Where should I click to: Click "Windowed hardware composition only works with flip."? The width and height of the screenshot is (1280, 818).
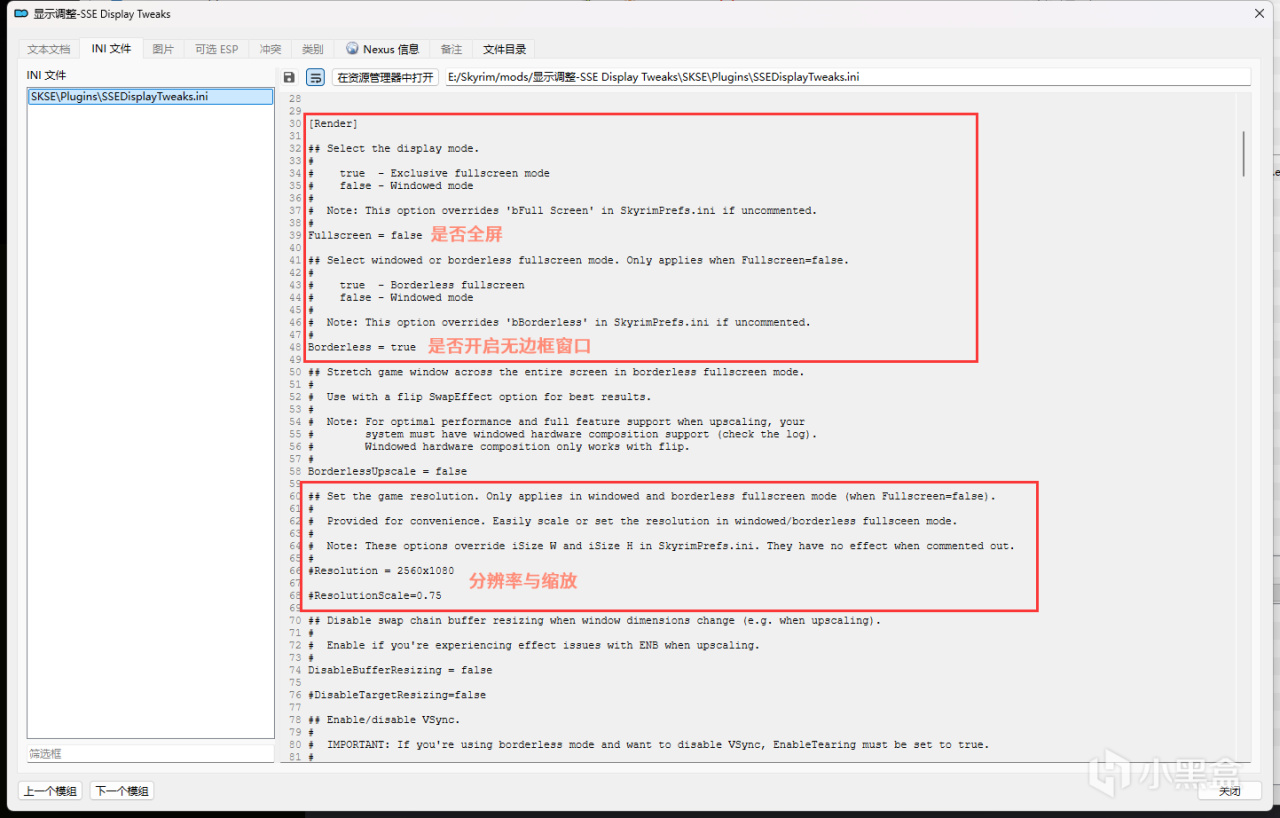coord(527,446)
